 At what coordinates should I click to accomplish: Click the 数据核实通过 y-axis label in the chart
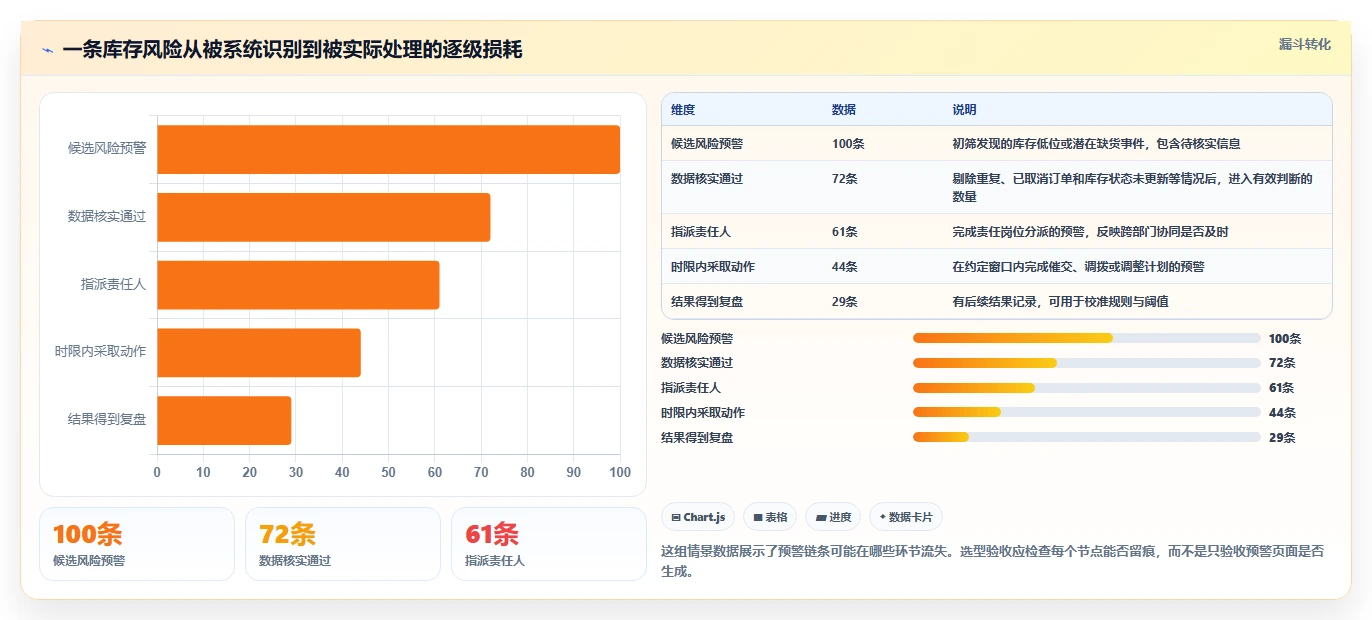pyautogui.click(x=107, y=217)
